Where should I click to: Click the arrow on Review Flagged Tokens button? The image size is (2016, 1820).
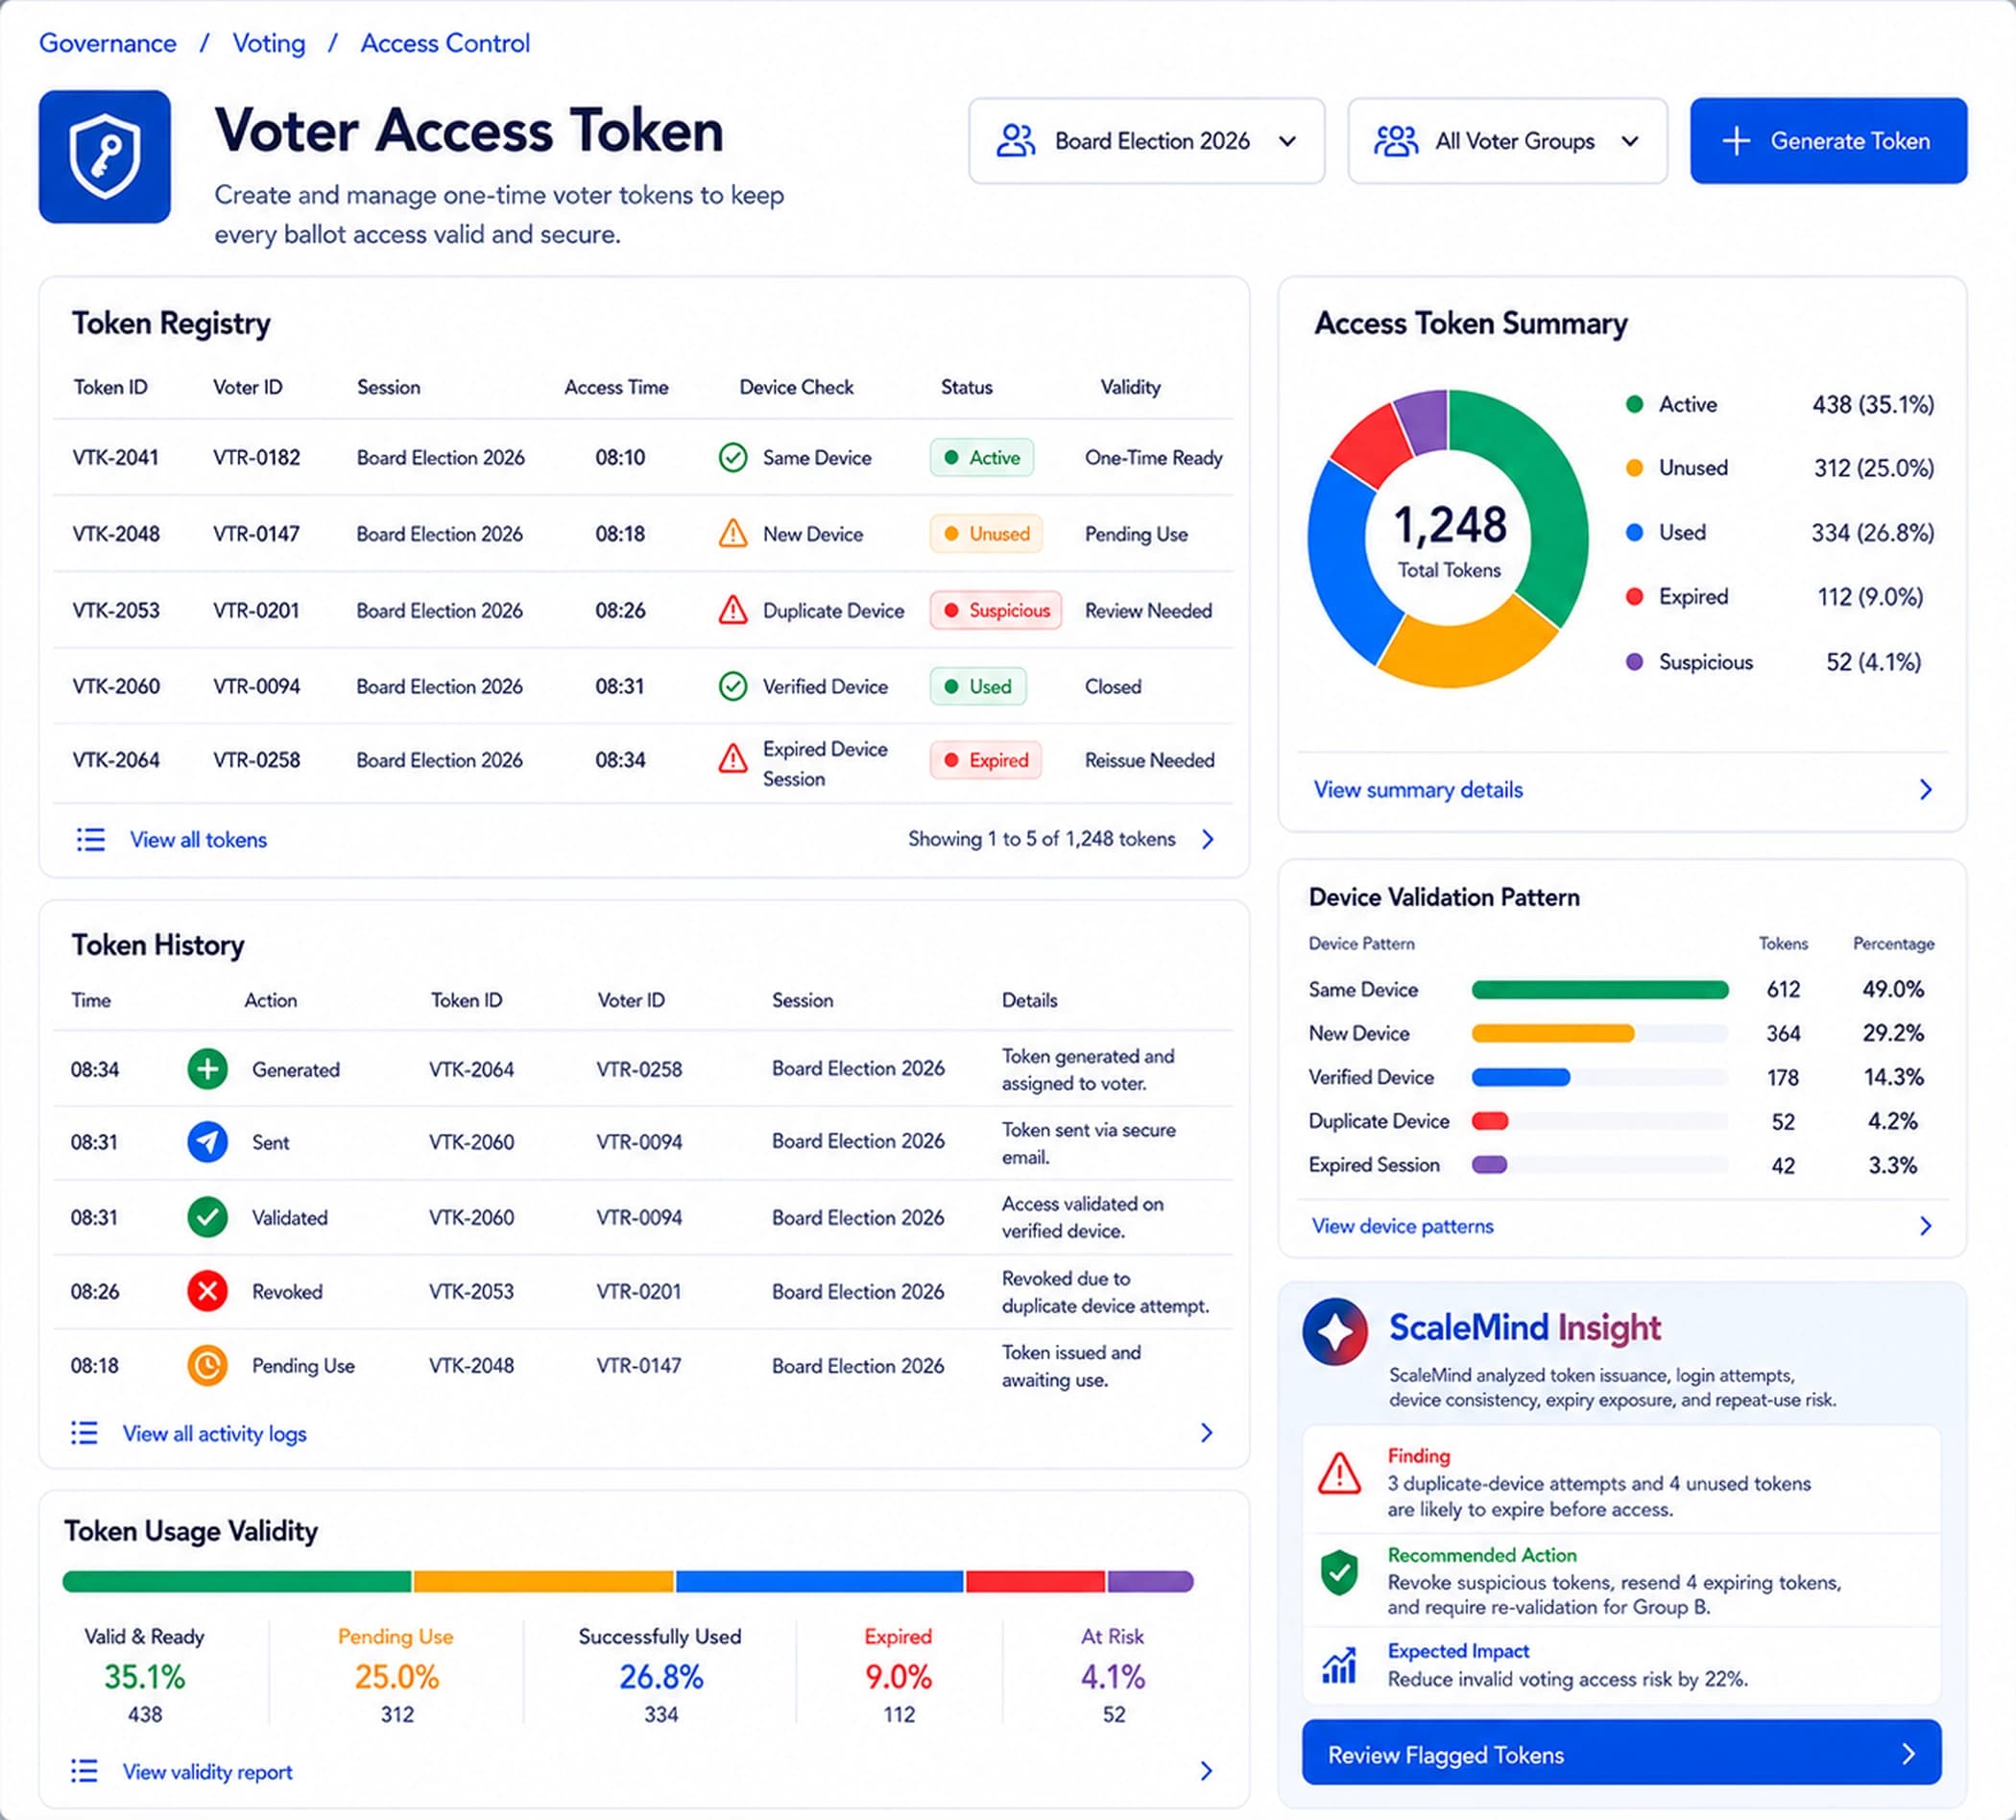[1908, 1754]
